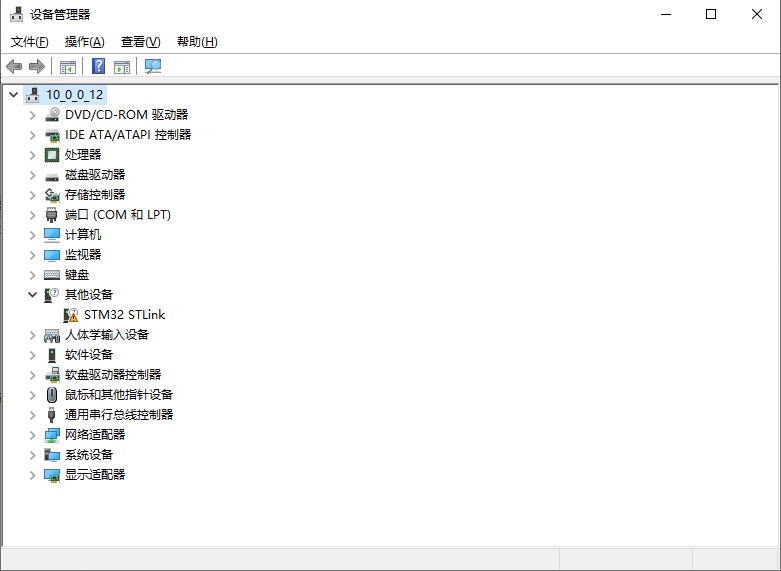Click the system devices folder icon
Screen dimensions: 781x571
tap(52, 455)
